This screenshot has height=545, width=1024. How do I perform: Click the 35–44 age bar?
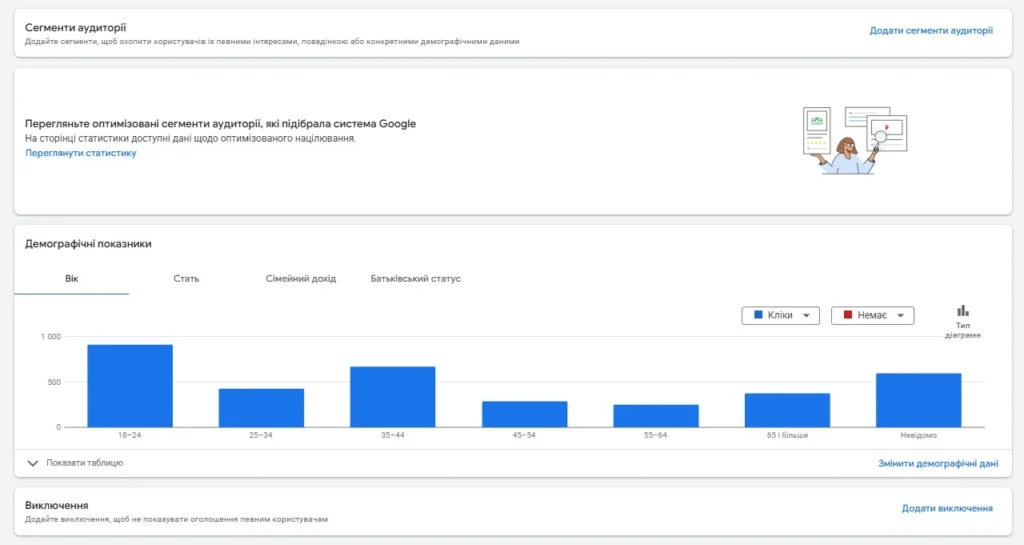click(x=392, y=397)
